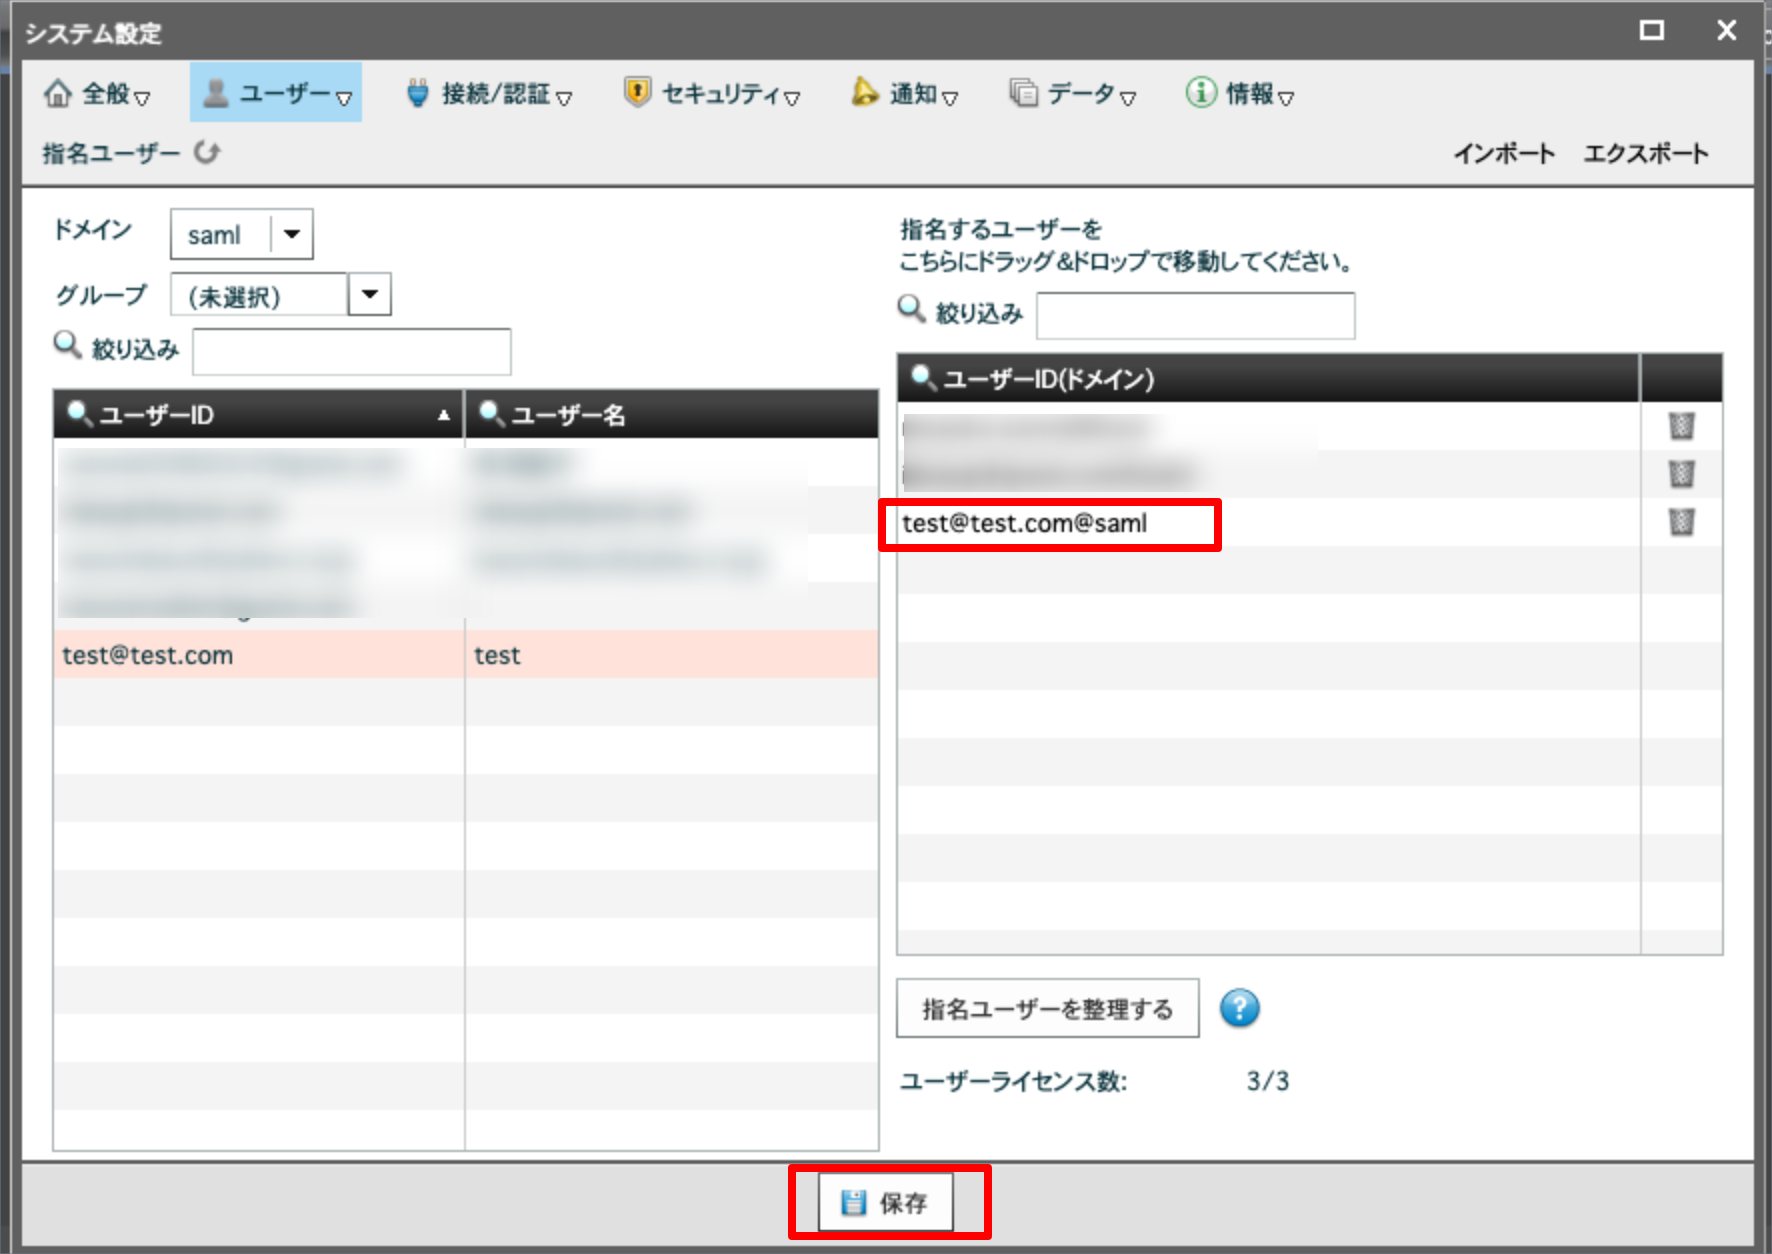Click the trash icon in the second named-user row

[1681, 474]
